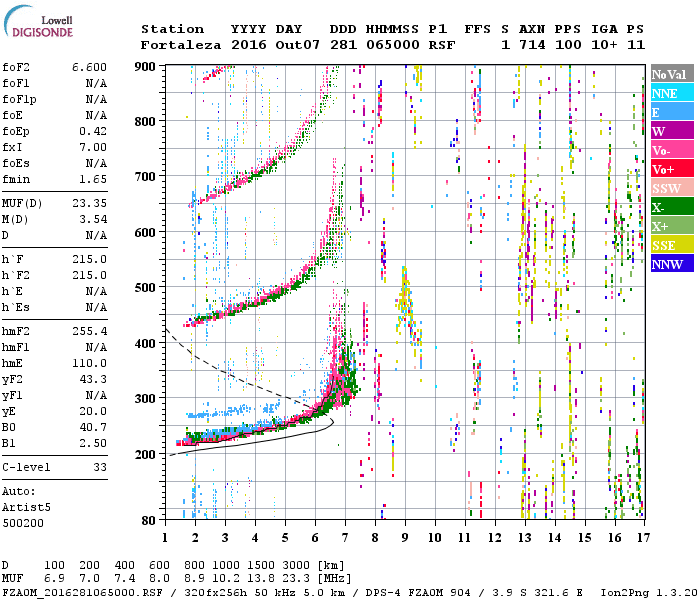Viewport: 700px width, 600px height.
Task: Click the AXN value 714
Action: (x=532, y=45)
